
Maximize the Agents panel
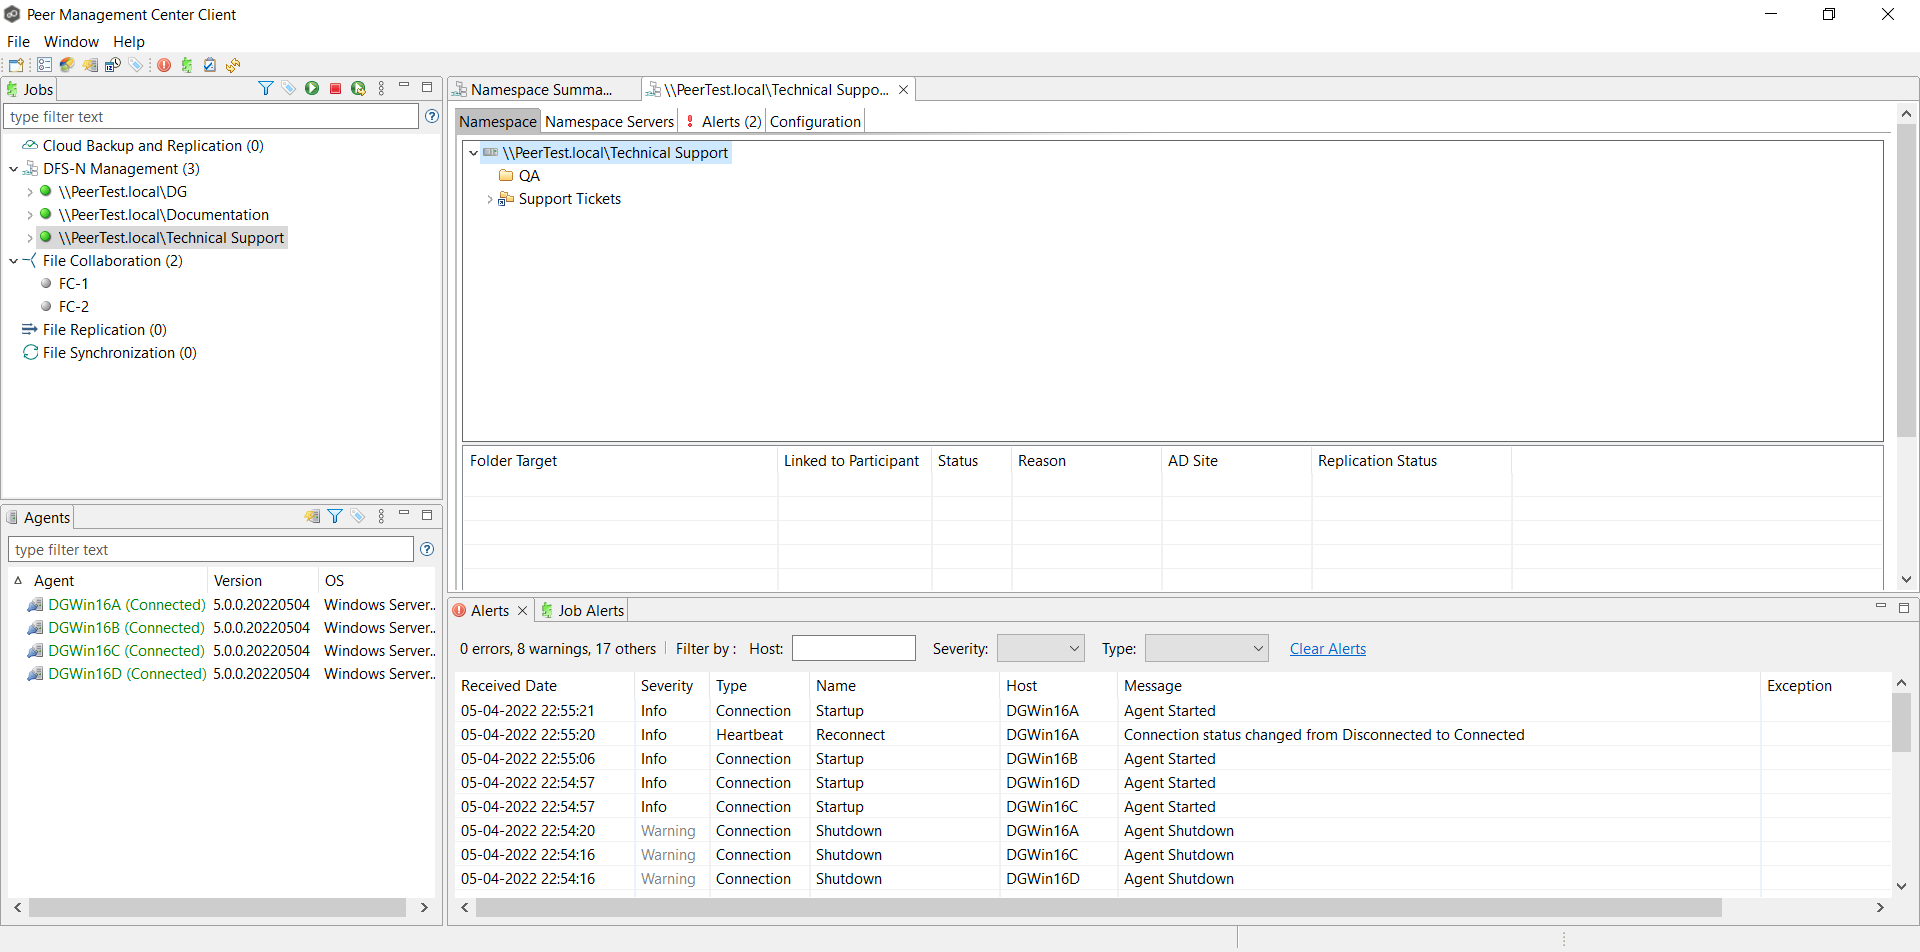[427, 515]
